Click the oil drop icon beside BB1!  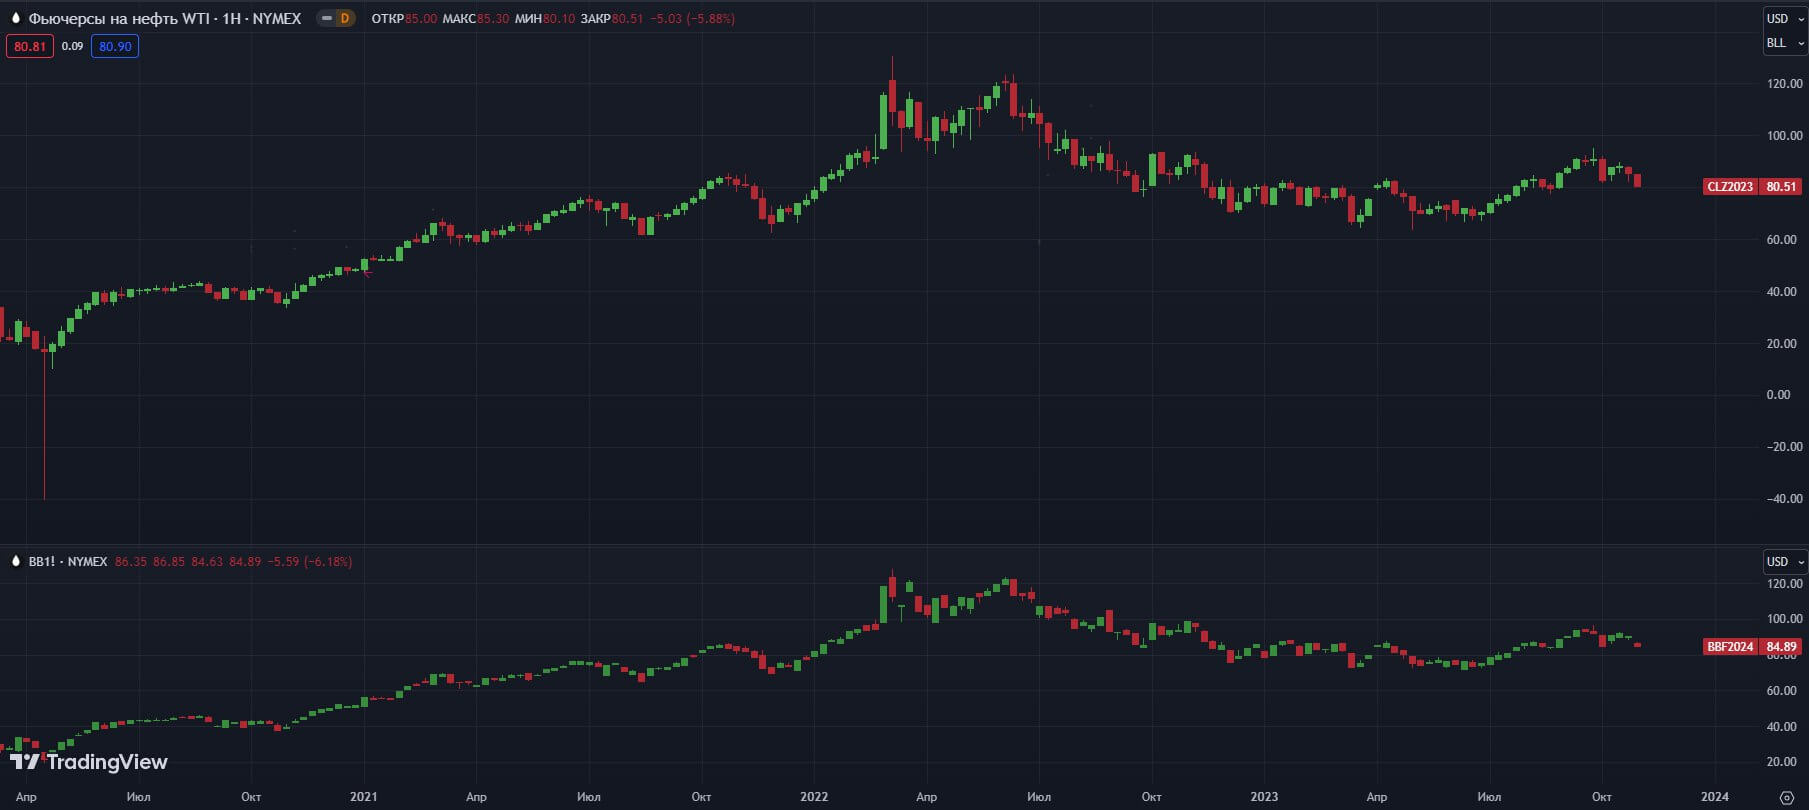pyautogui.click(x=15, y=561)
